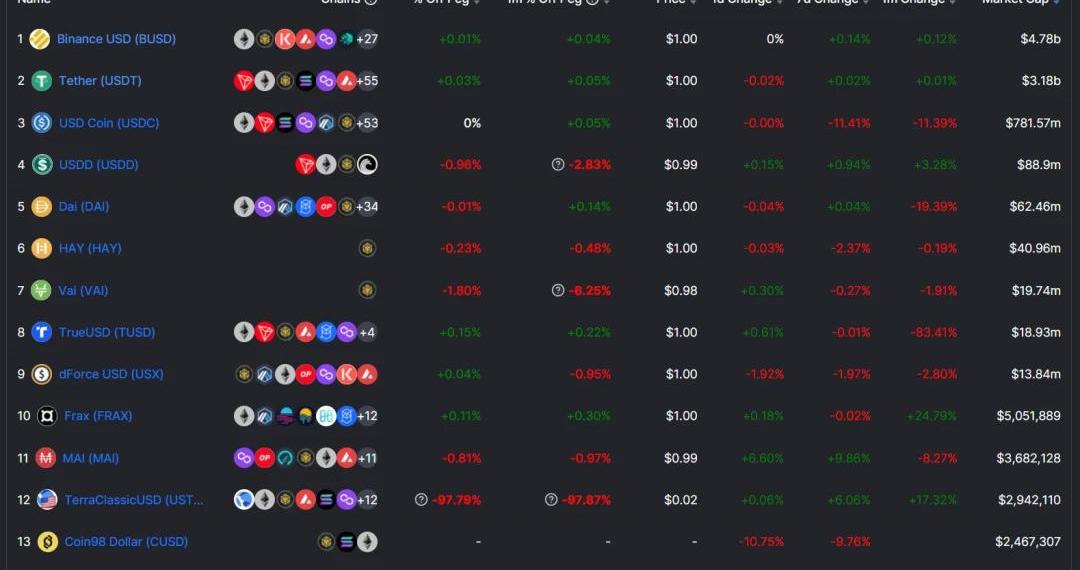Click the help icon next to -97.87%
The image size is (1080, 570).
(551, 500)
